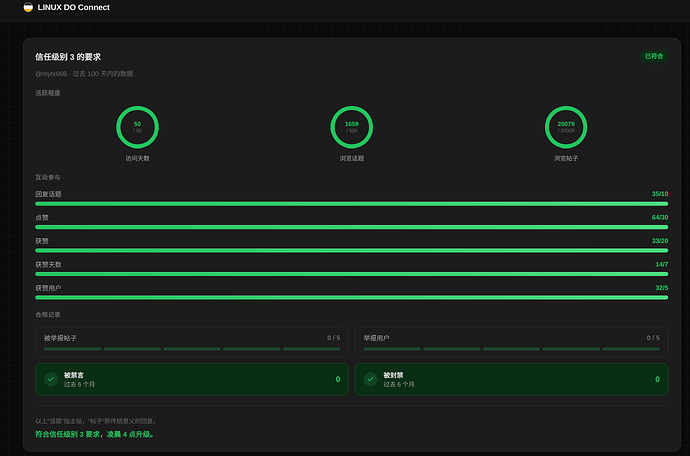Screen dimensions: 690x456
Task: Click the 回复话题 progress bar
Action: point(352,204)
